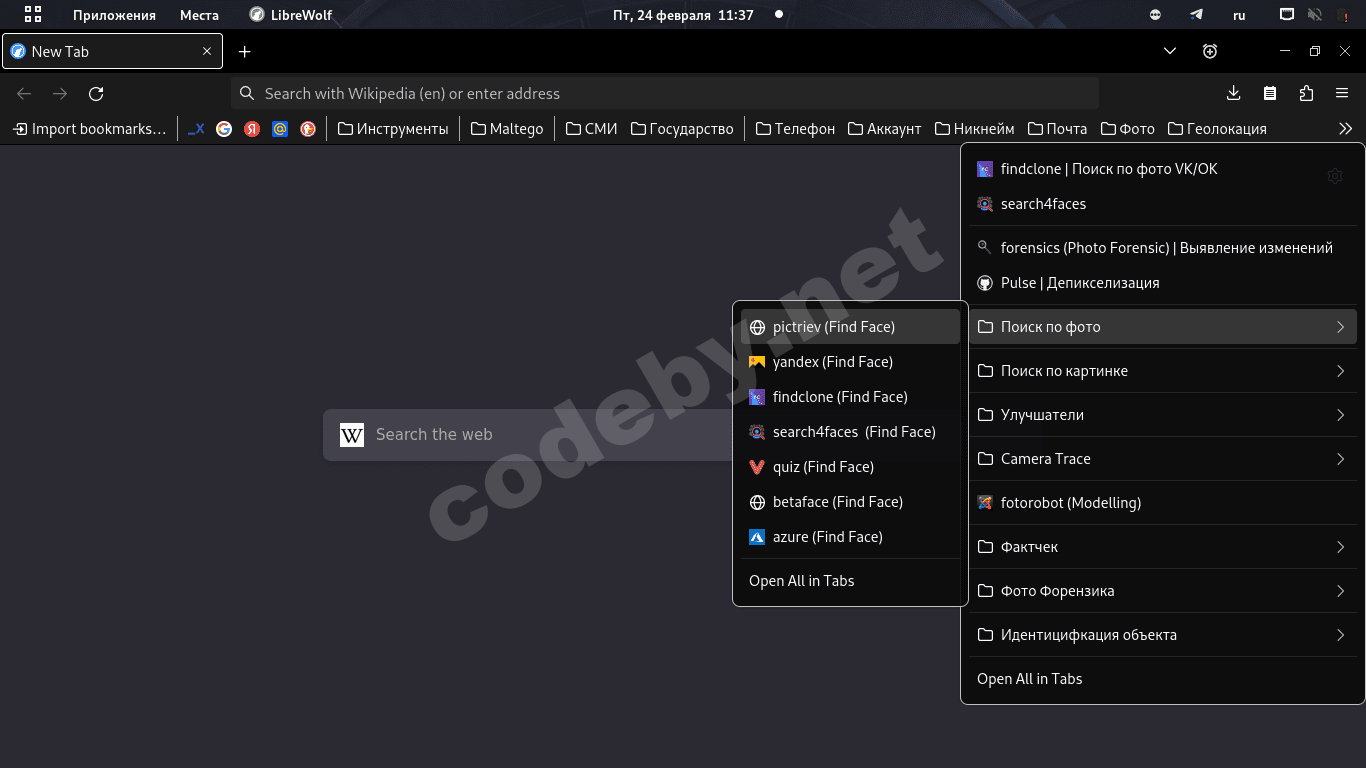Viewport: 1366px width, 768px height.
Task: Select azure (Find Face) in the submenu
Action: tap(850, 537)
